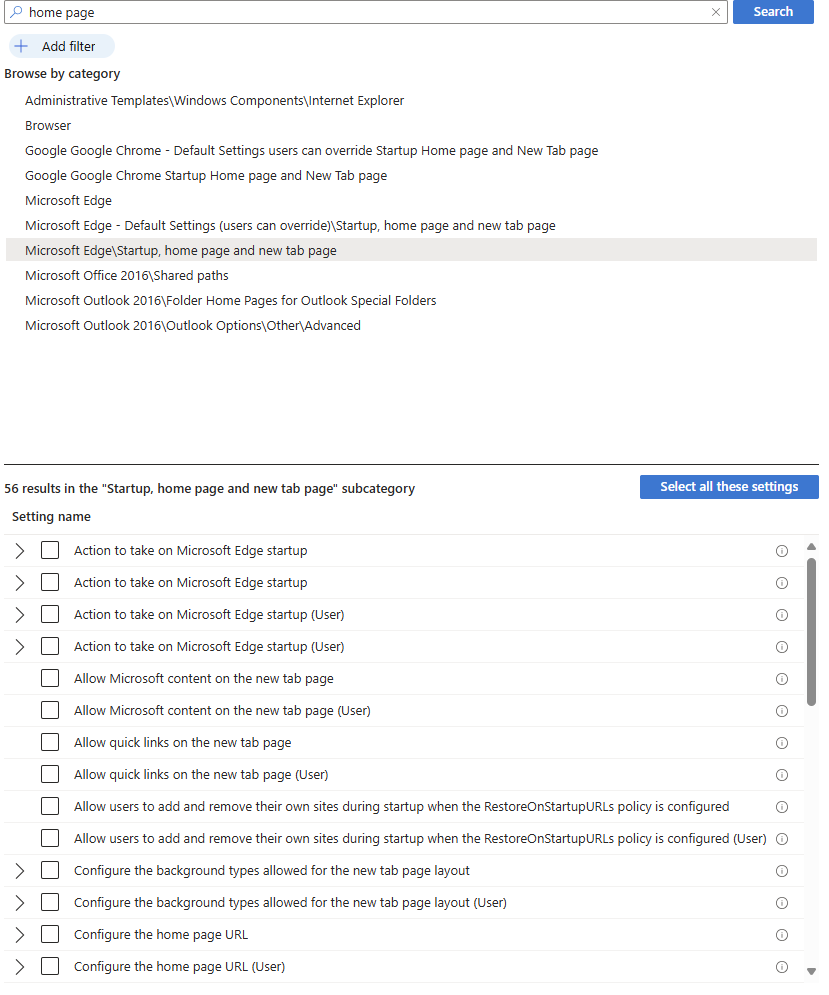Expand Configure the home page URL setting
This screenshot has height=995, width=829.
(x=19, y=935)
